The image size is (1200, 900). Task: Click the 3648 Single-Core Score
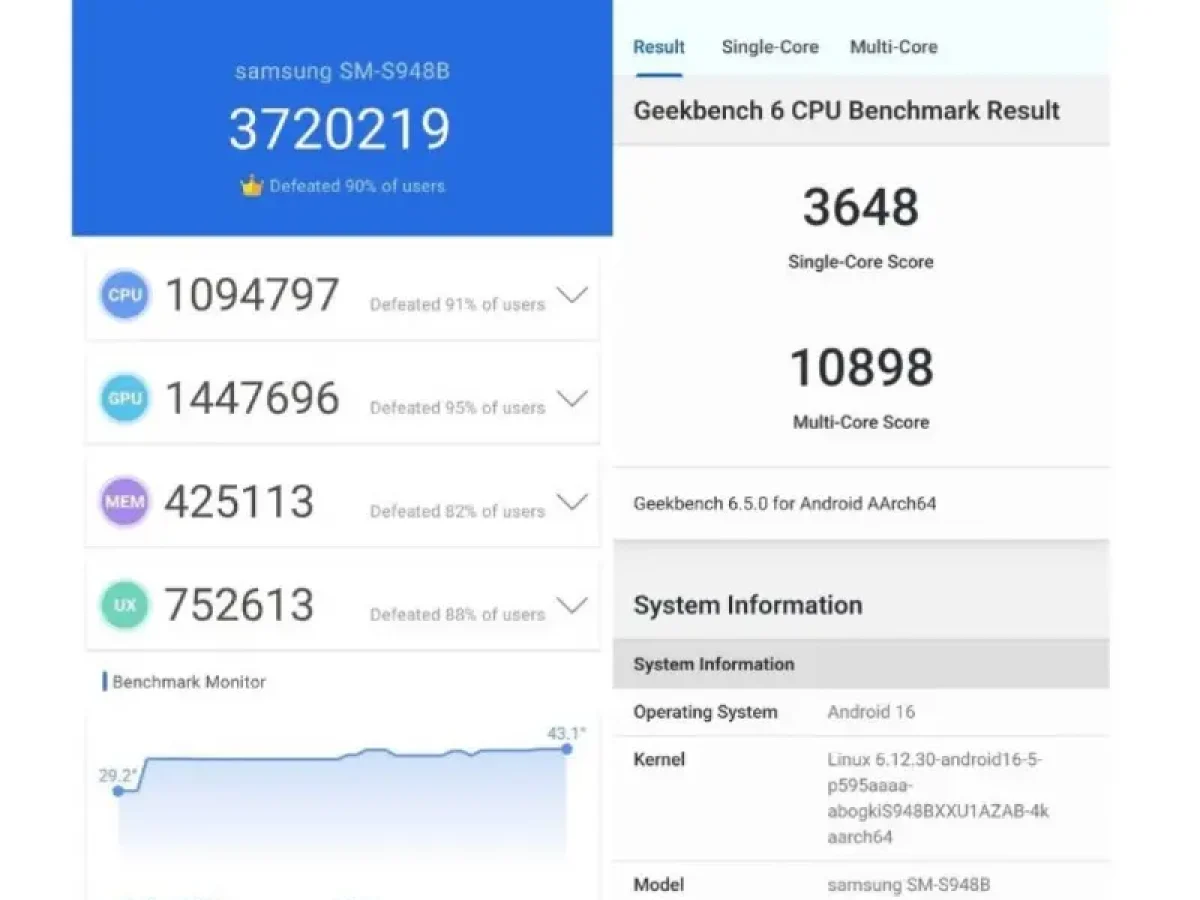click(860, 207)
